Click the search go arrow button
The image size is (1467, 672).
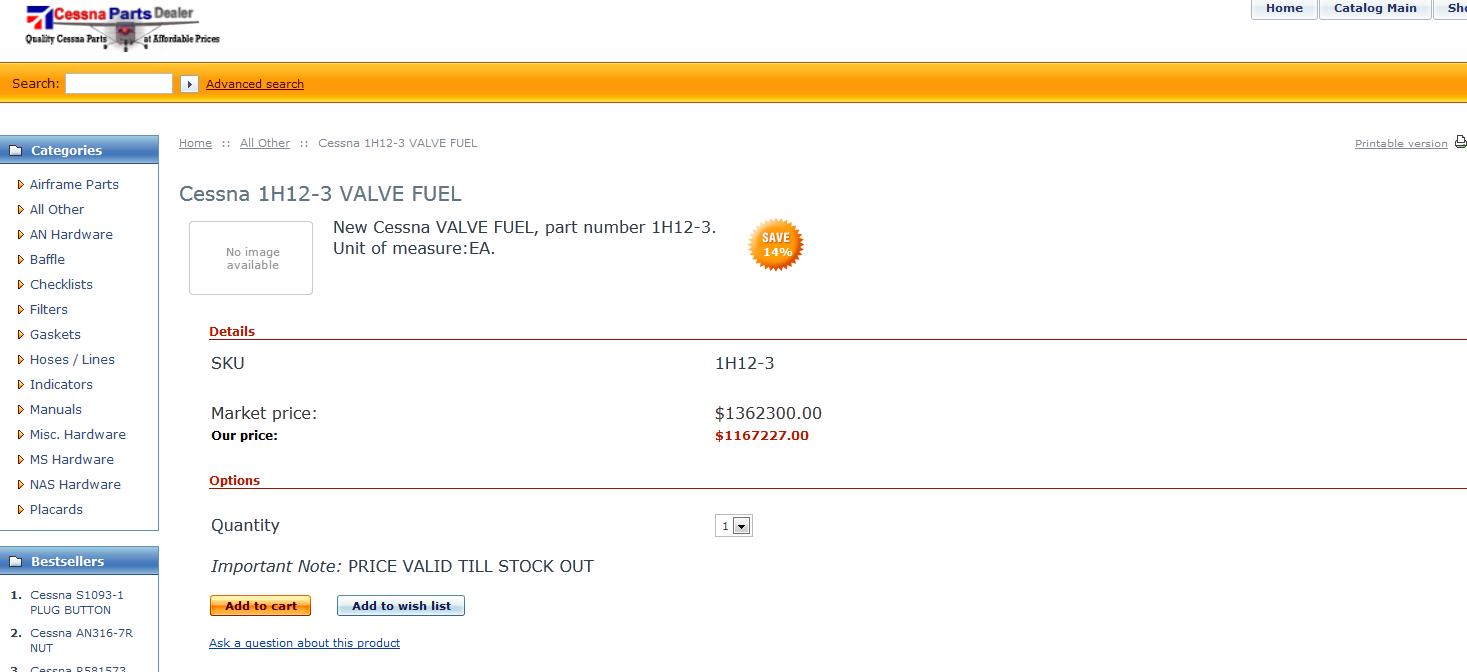point(189,84)
